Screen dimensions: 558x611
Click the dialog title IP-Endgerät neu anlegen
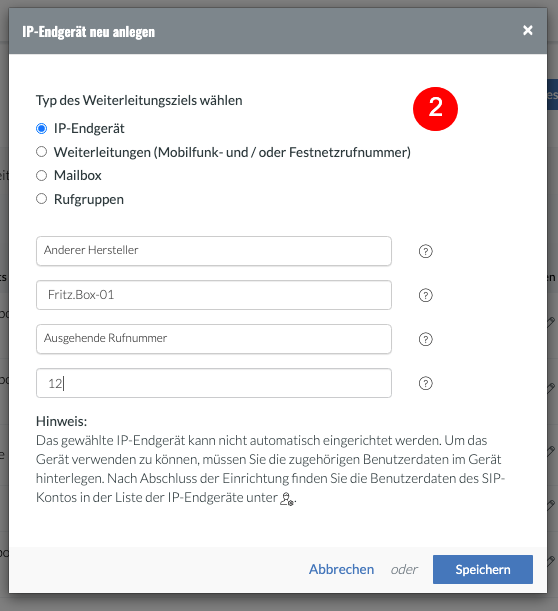[x=88, y=32]
